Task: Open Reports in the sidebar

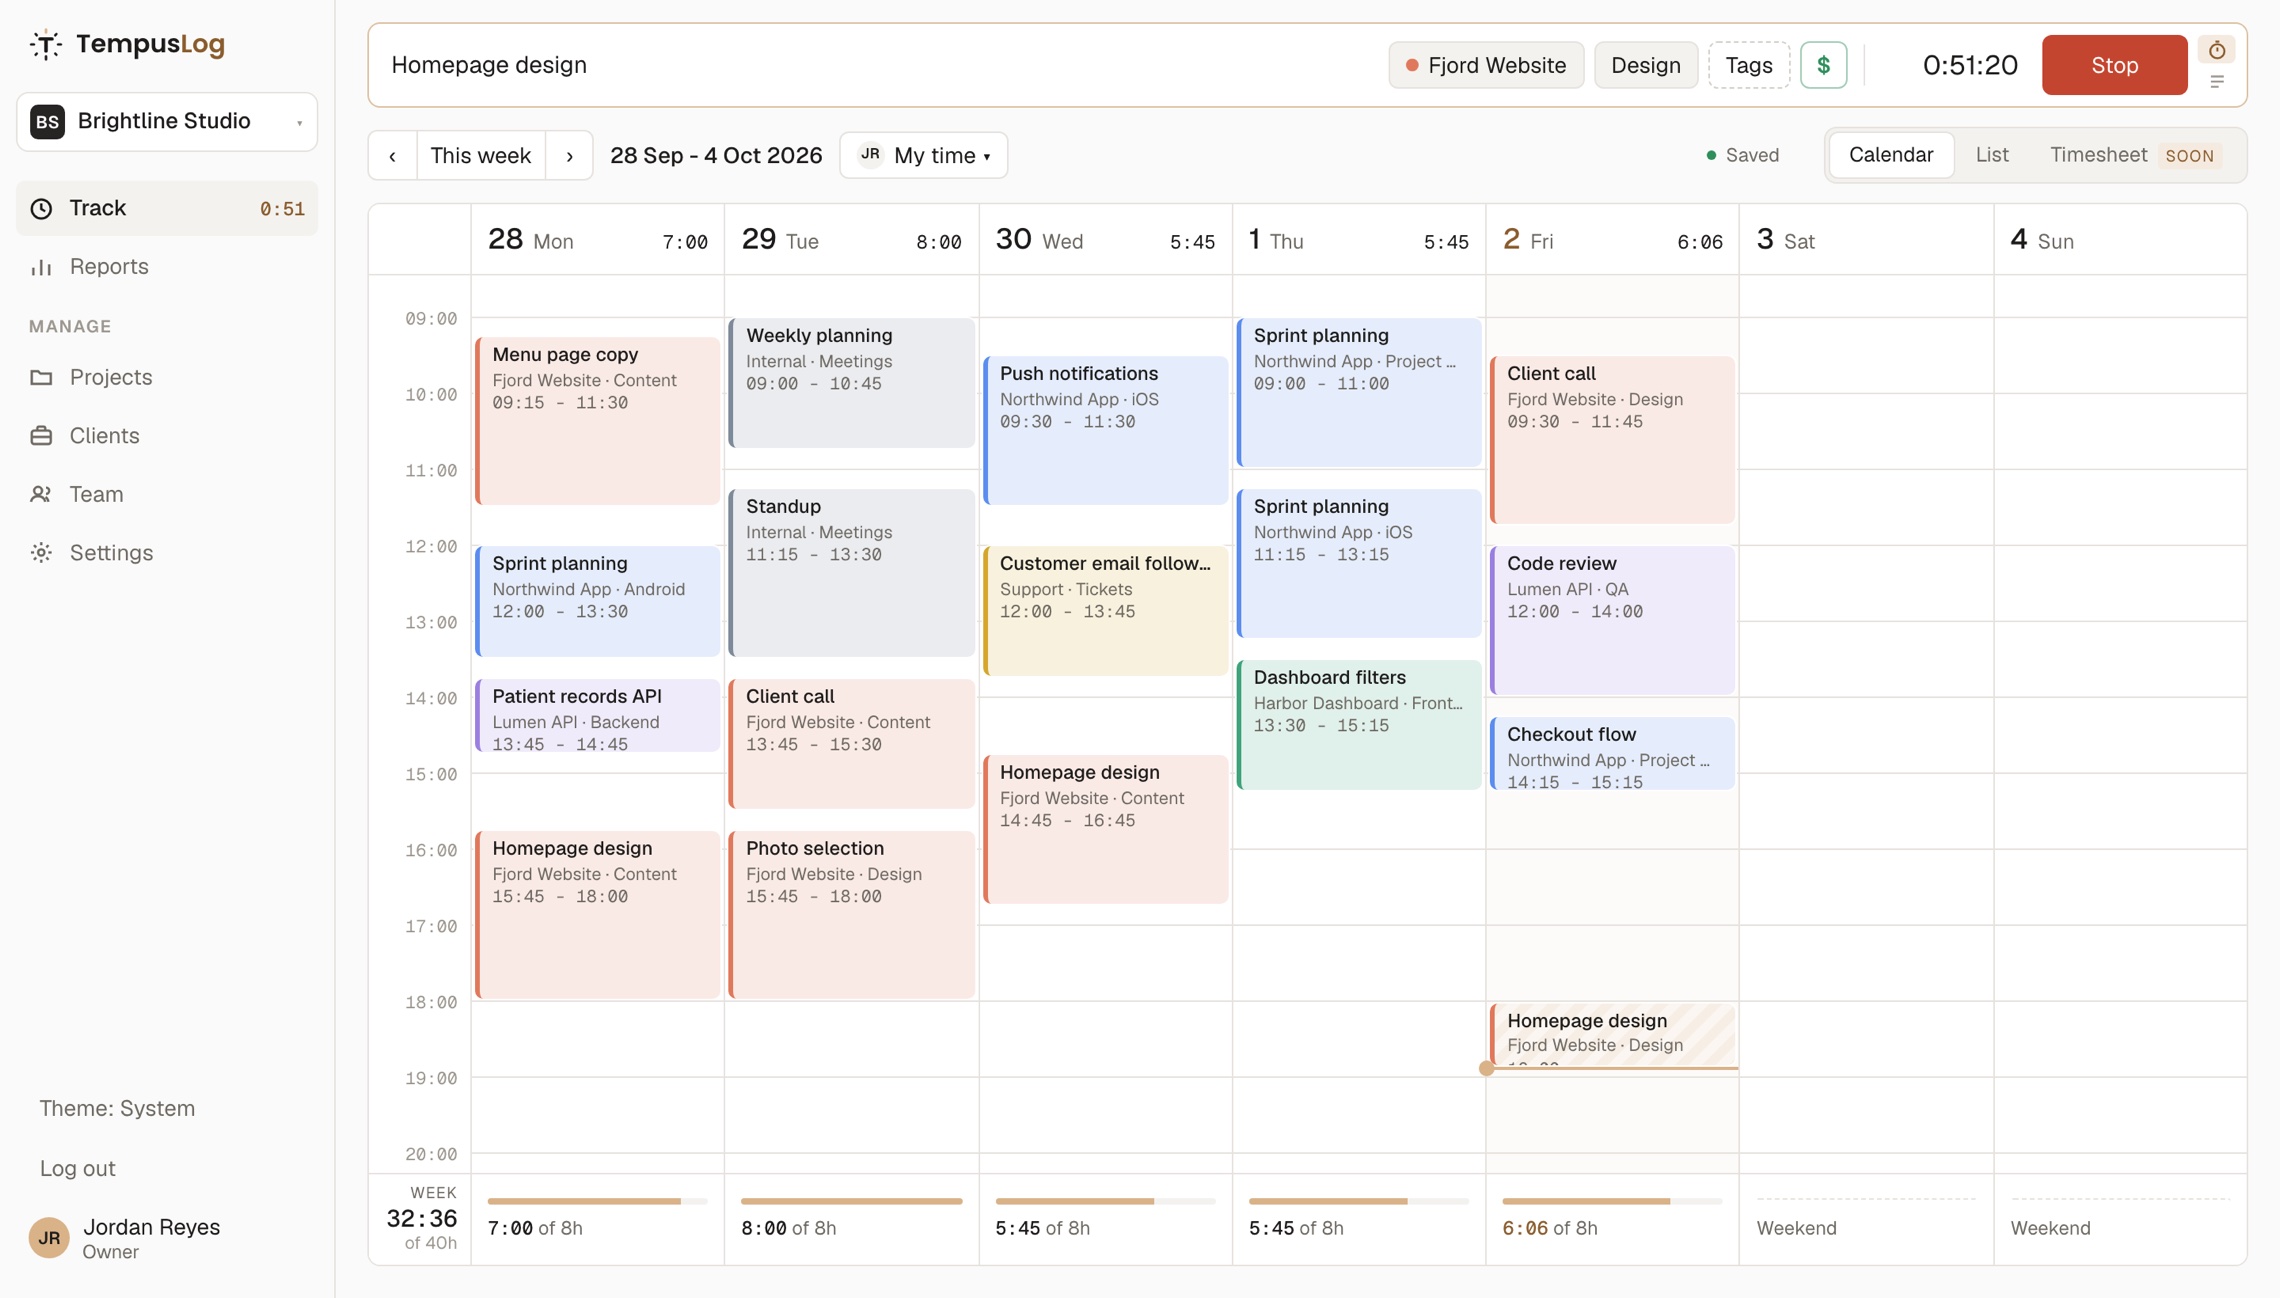Action: tap(167, 267)
